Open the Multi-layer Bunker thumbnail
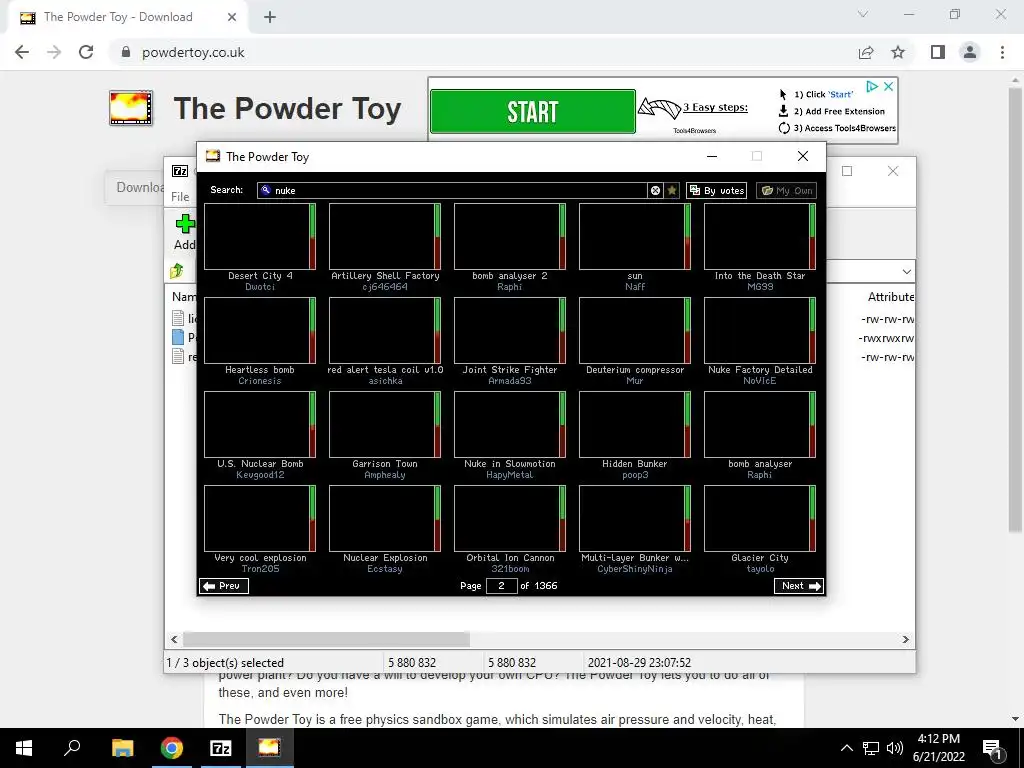Viewport: 1024px width, 768px height. [x=635, y=519]
